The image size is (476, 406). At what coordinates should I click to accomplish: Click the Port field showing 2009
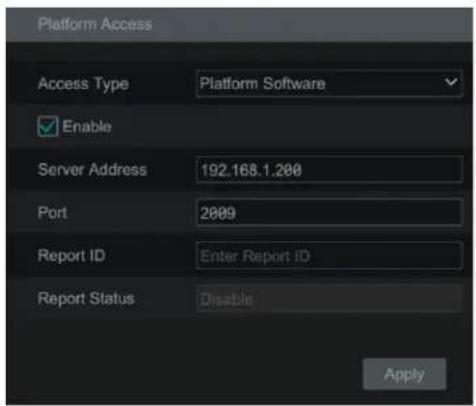coord(329,213)
